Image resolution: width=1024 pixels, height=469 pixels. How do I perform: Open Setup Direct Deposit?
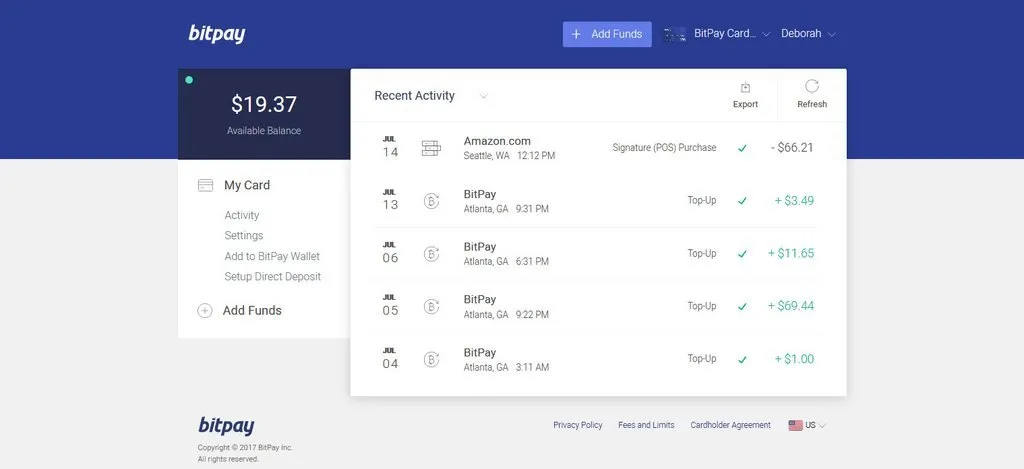tap(273, 276)
